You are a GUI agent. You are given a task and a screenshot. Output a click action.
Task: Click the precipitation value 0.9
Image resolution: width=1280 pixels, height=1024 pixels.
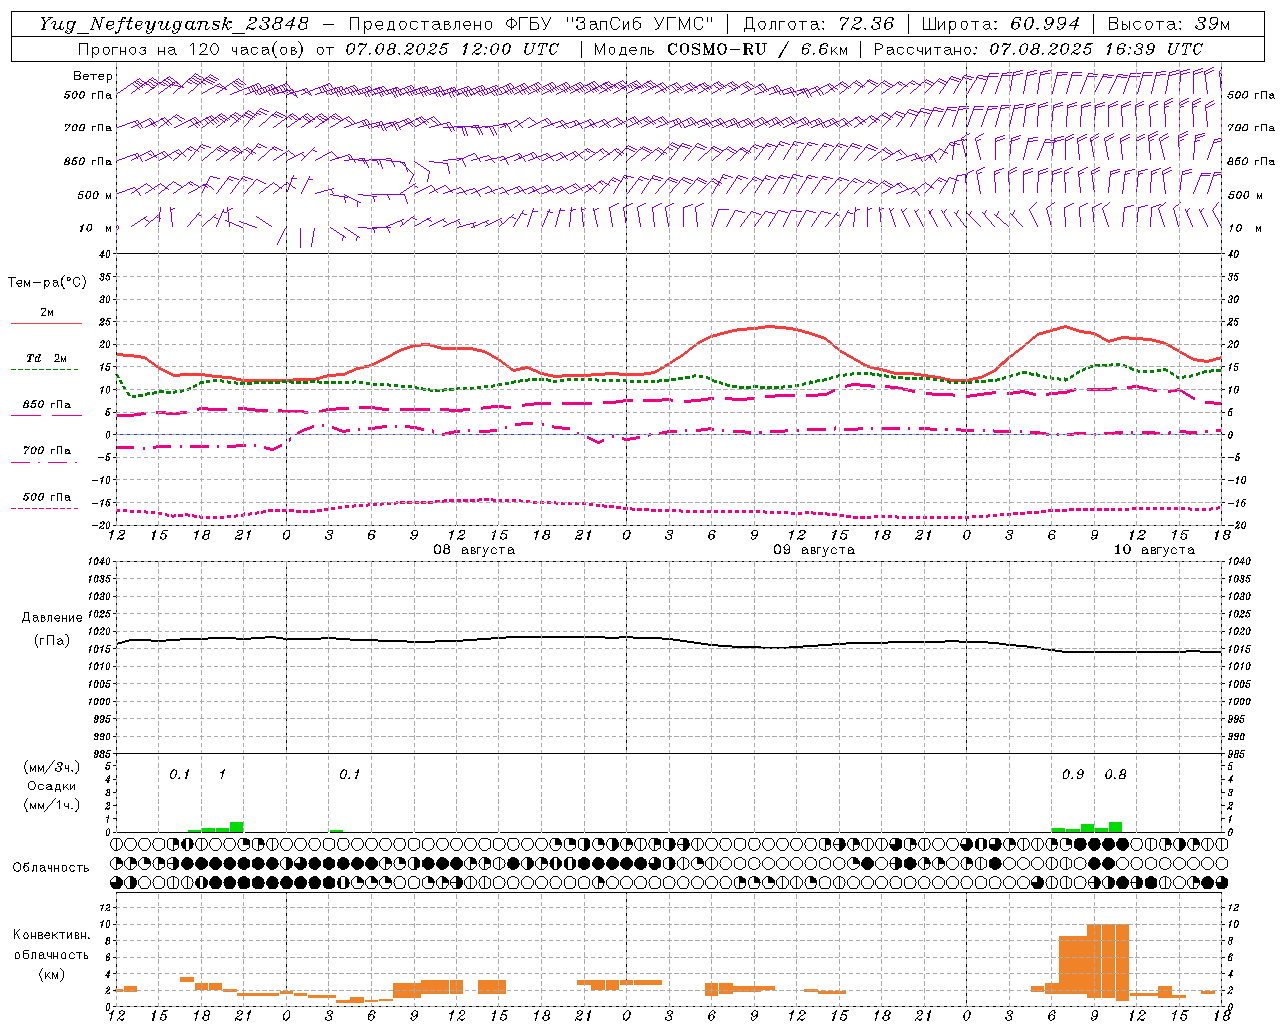coord(1073,775)
